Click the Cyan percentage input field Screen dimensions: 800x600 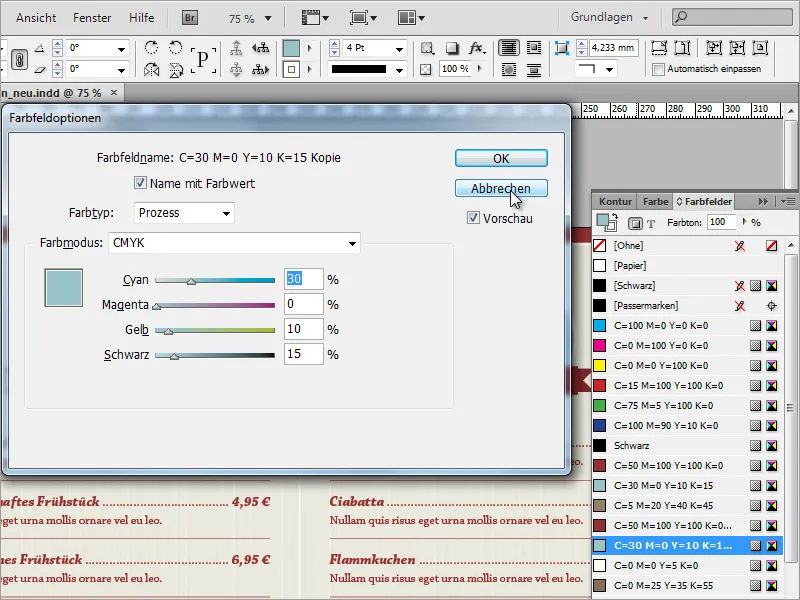pyautogui.click(x=304, y=279)
